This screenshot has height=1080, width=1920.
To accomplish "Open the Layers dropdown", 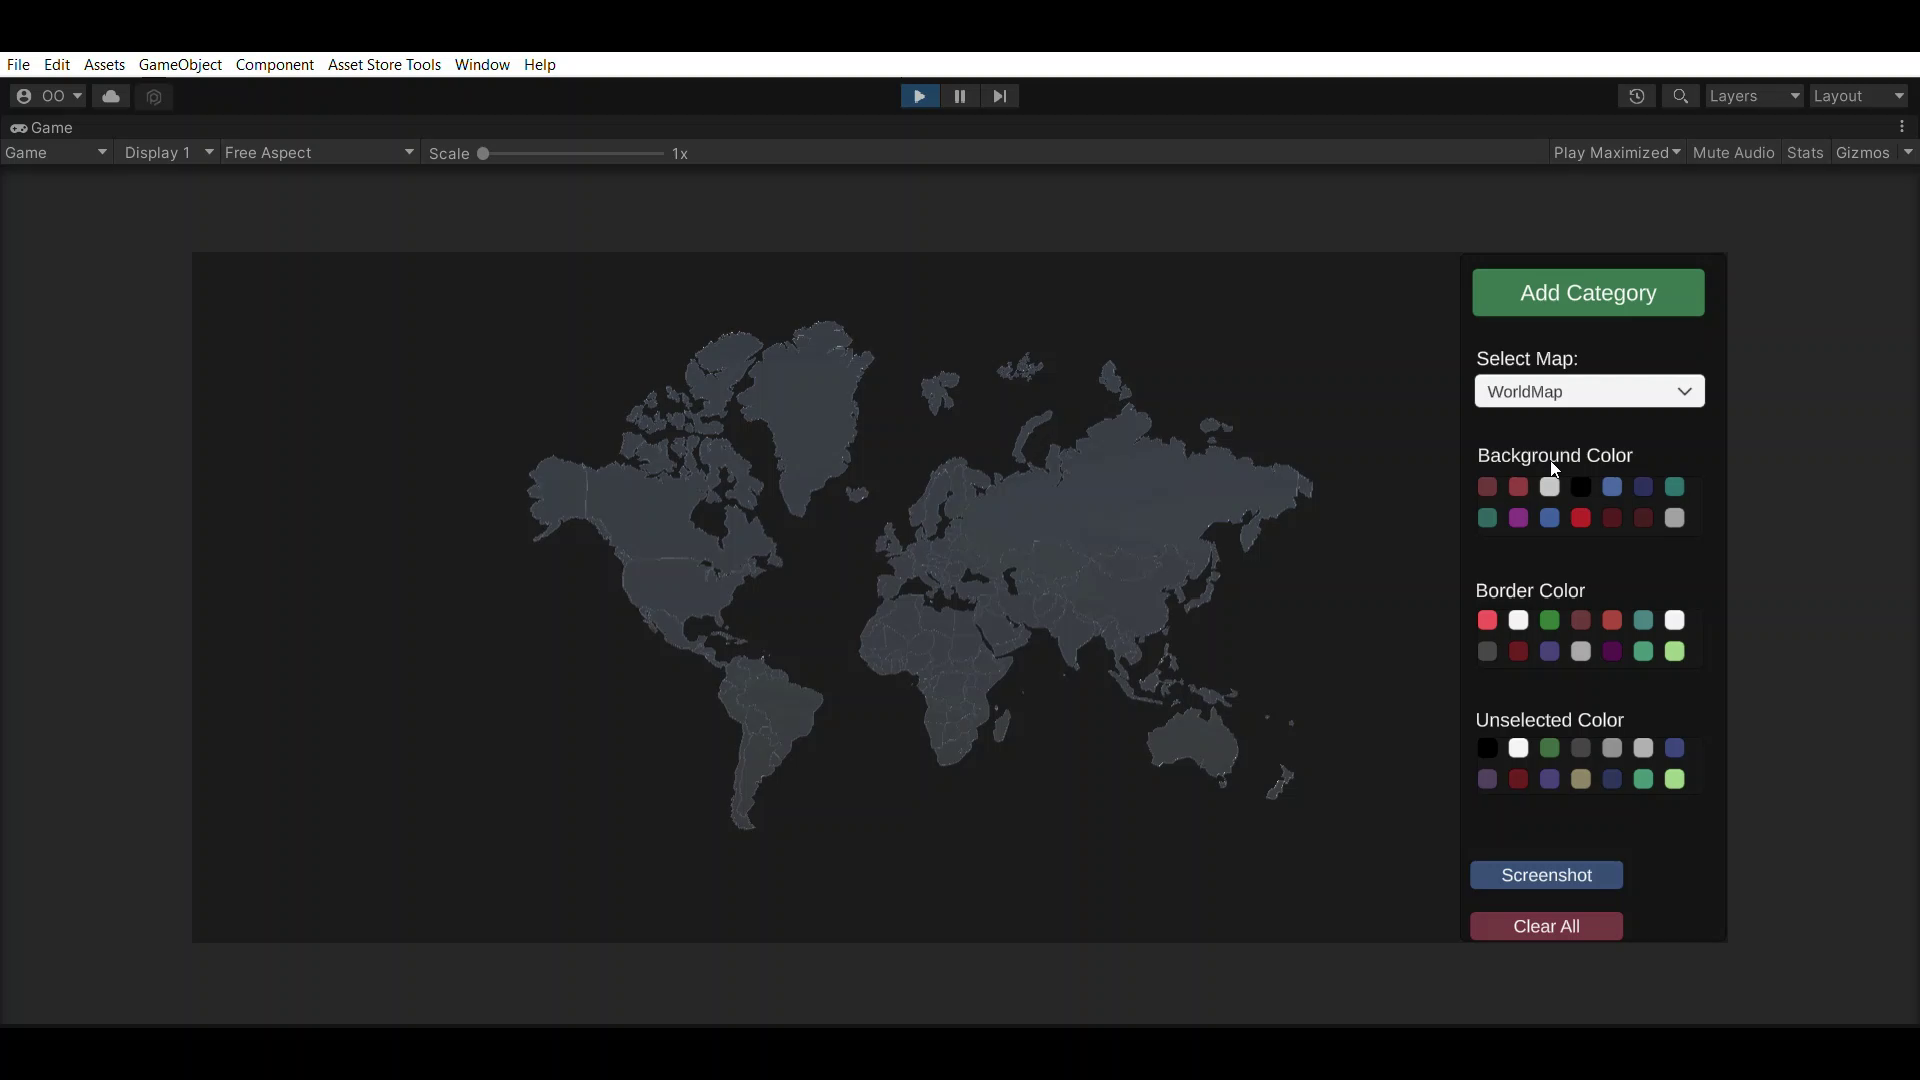I will 1754,96.
